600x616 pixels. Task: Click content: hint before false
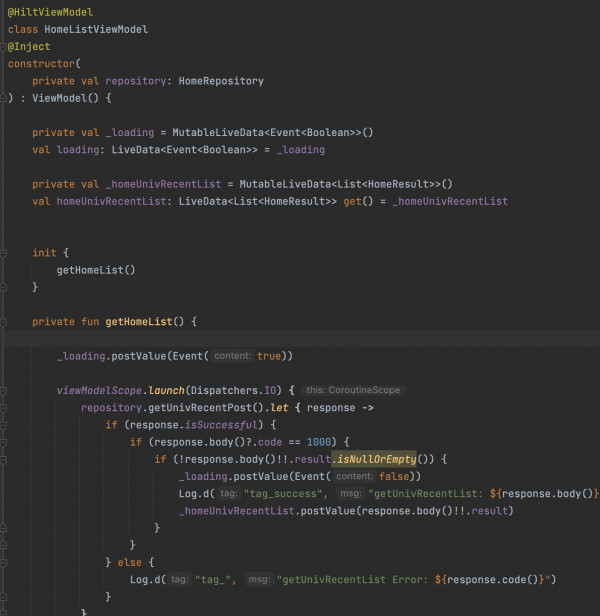354,476
